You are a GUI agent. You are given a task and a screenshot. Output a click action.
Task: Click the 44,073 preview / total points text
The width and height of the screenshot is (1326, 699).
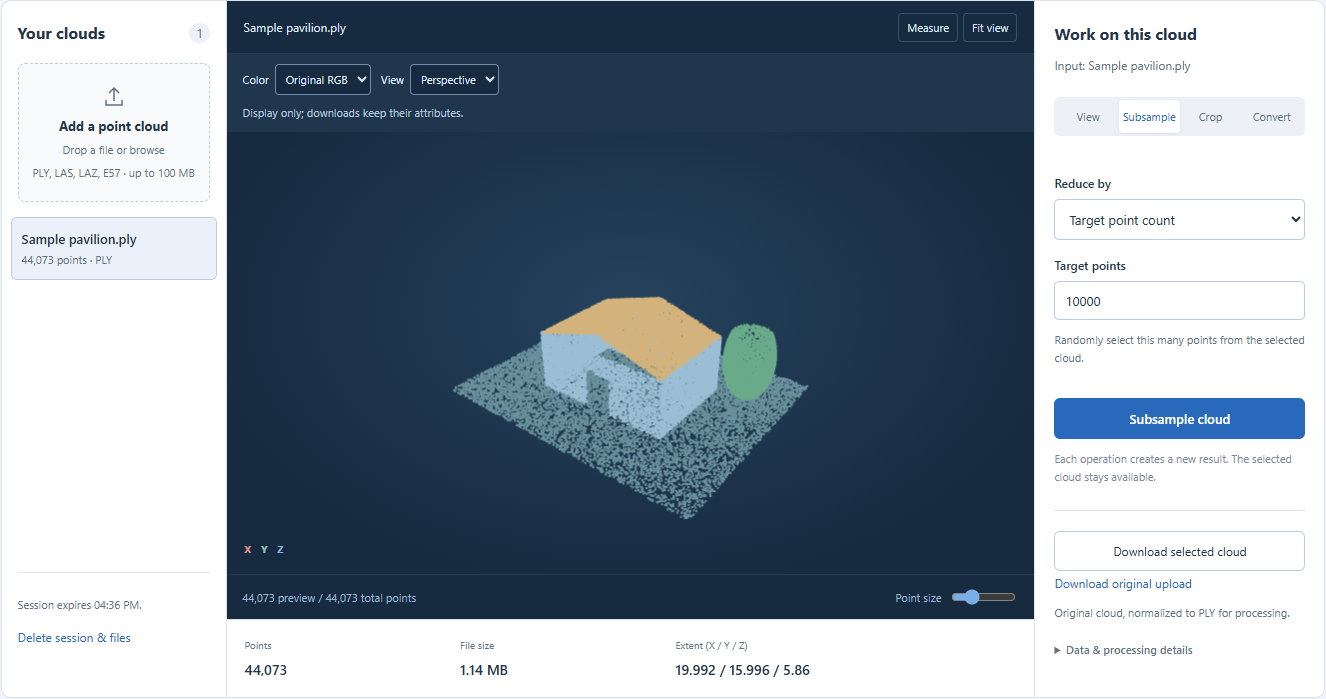tap(329, 598)
